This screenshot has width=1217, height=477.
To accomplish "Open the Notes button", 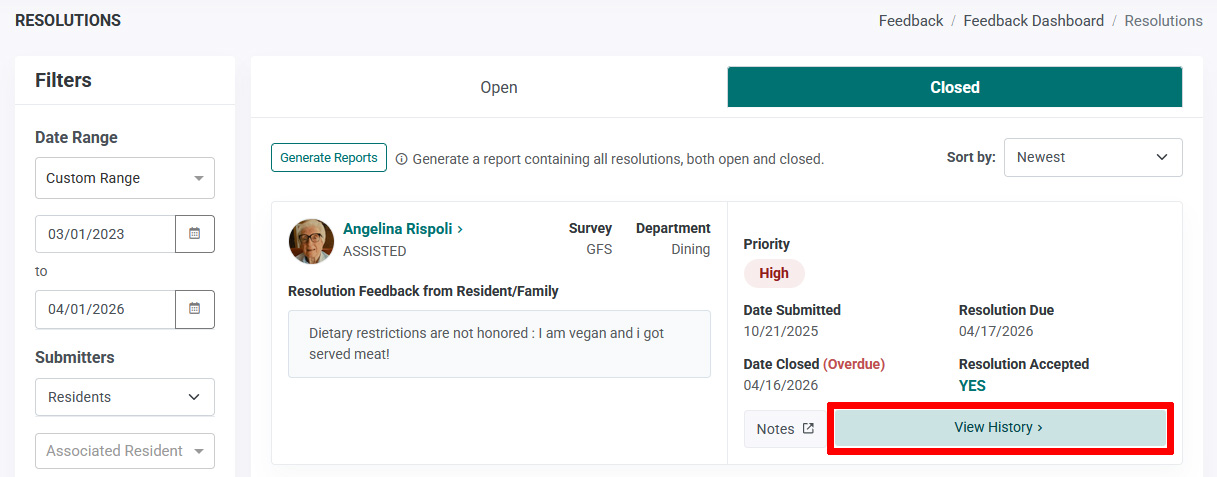I will pyautogui.click(x=786, y=429).
